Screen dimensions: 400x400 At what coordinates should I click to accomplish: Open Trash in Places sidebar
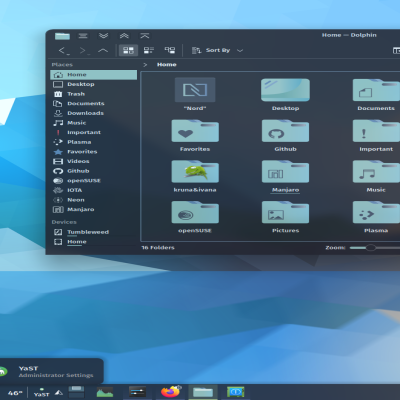coord(94,94)
